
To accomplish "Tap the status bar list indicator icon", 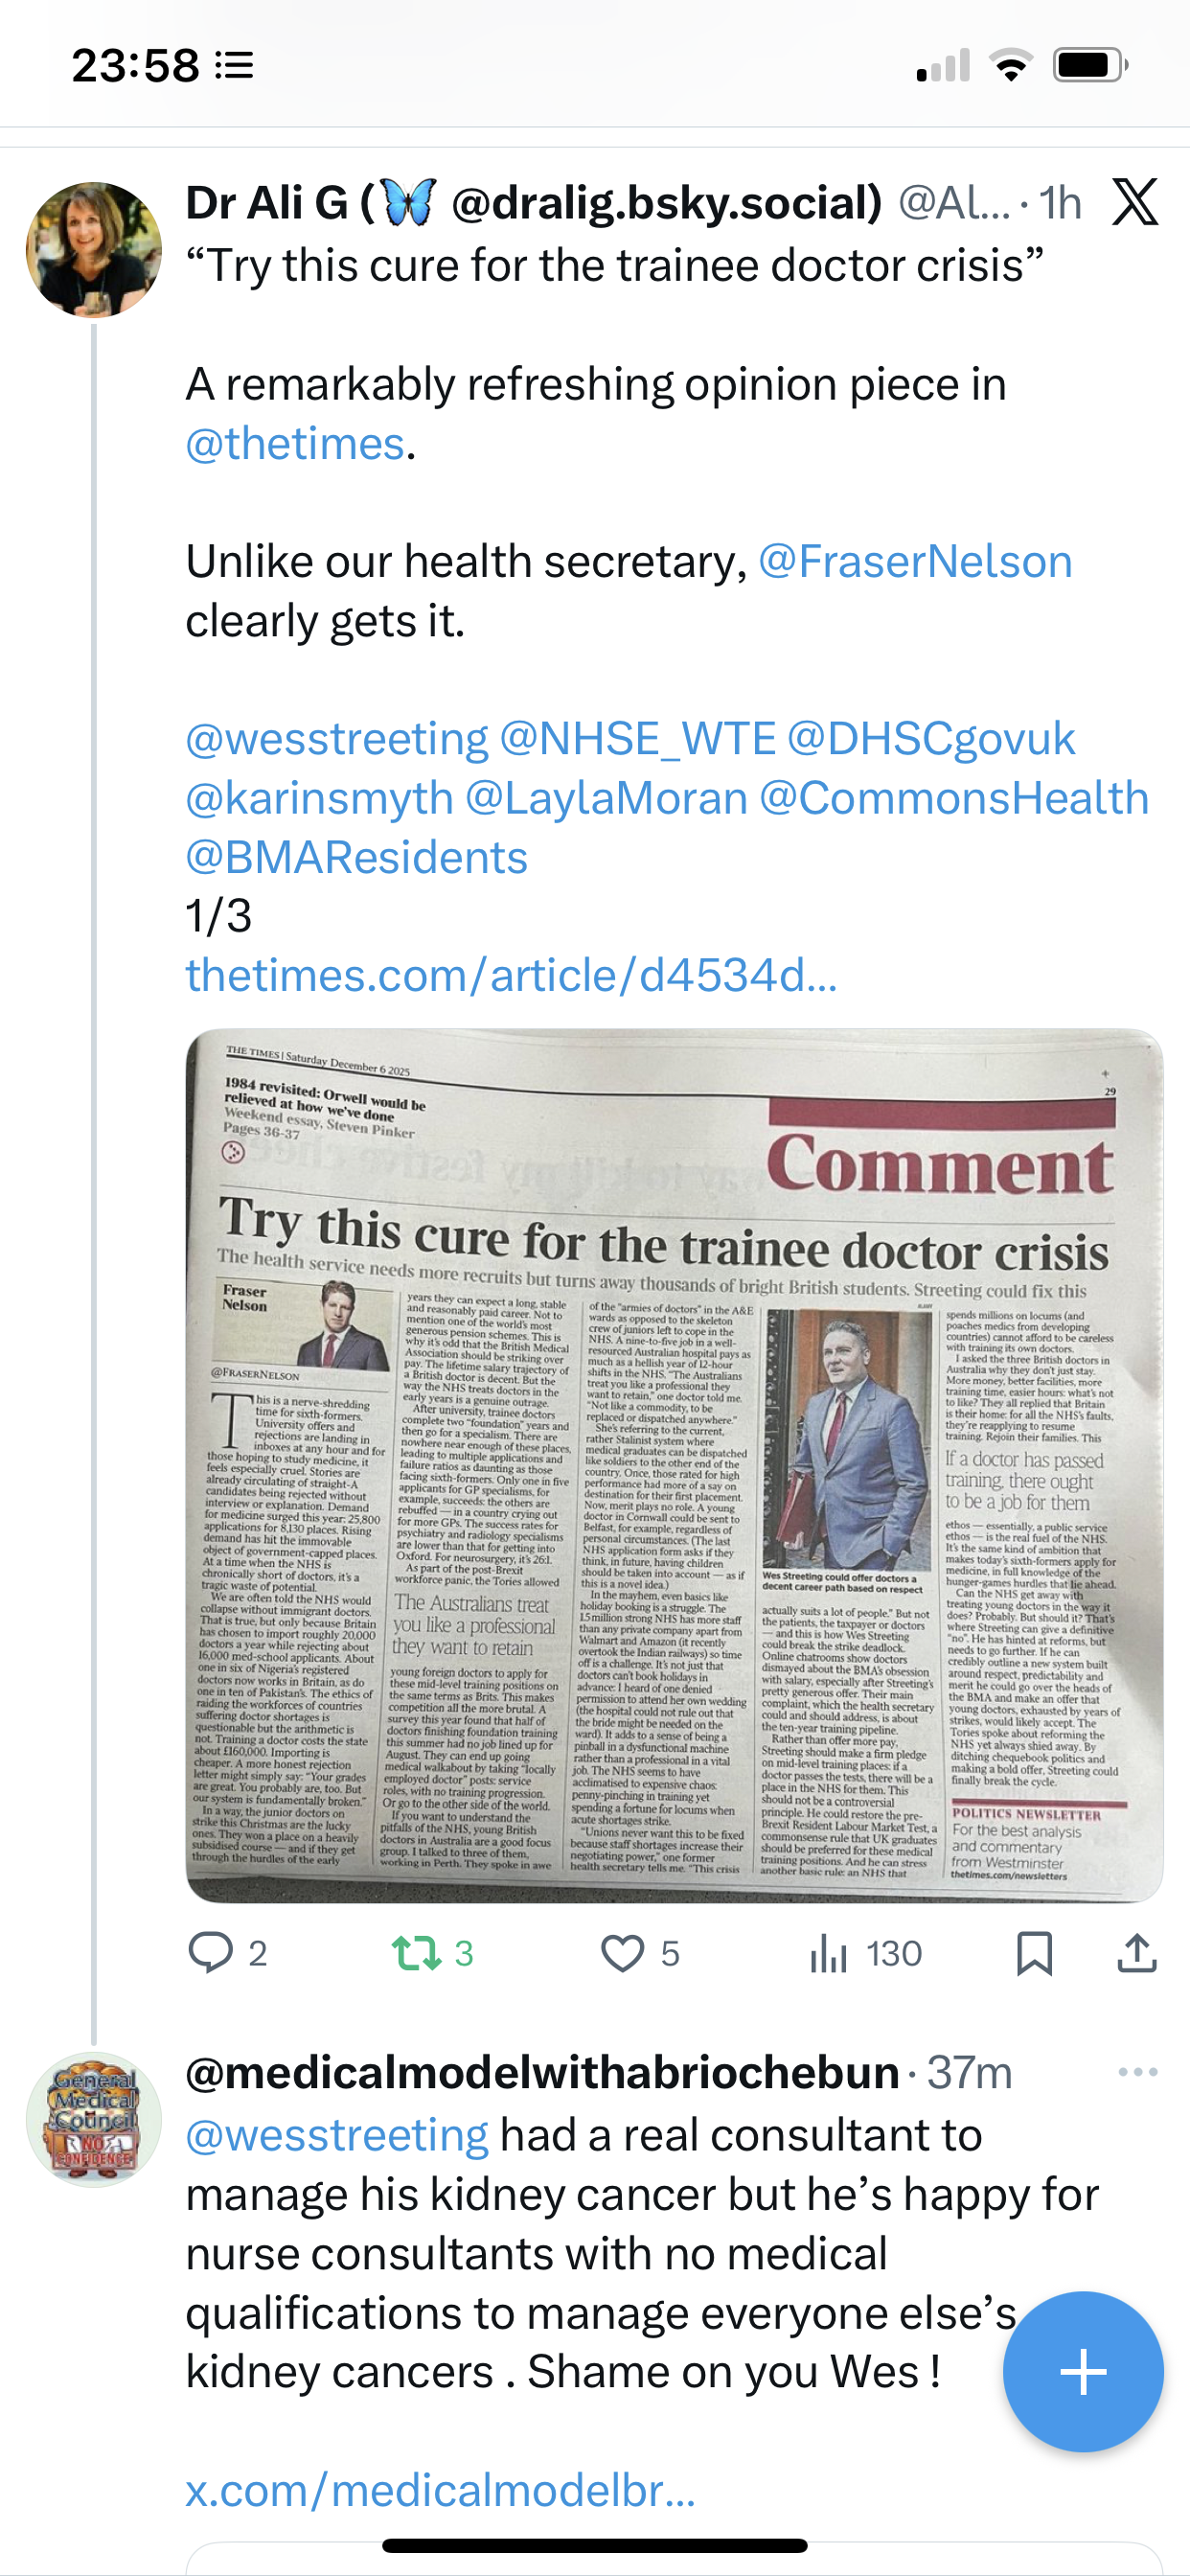I will point(235,66).
